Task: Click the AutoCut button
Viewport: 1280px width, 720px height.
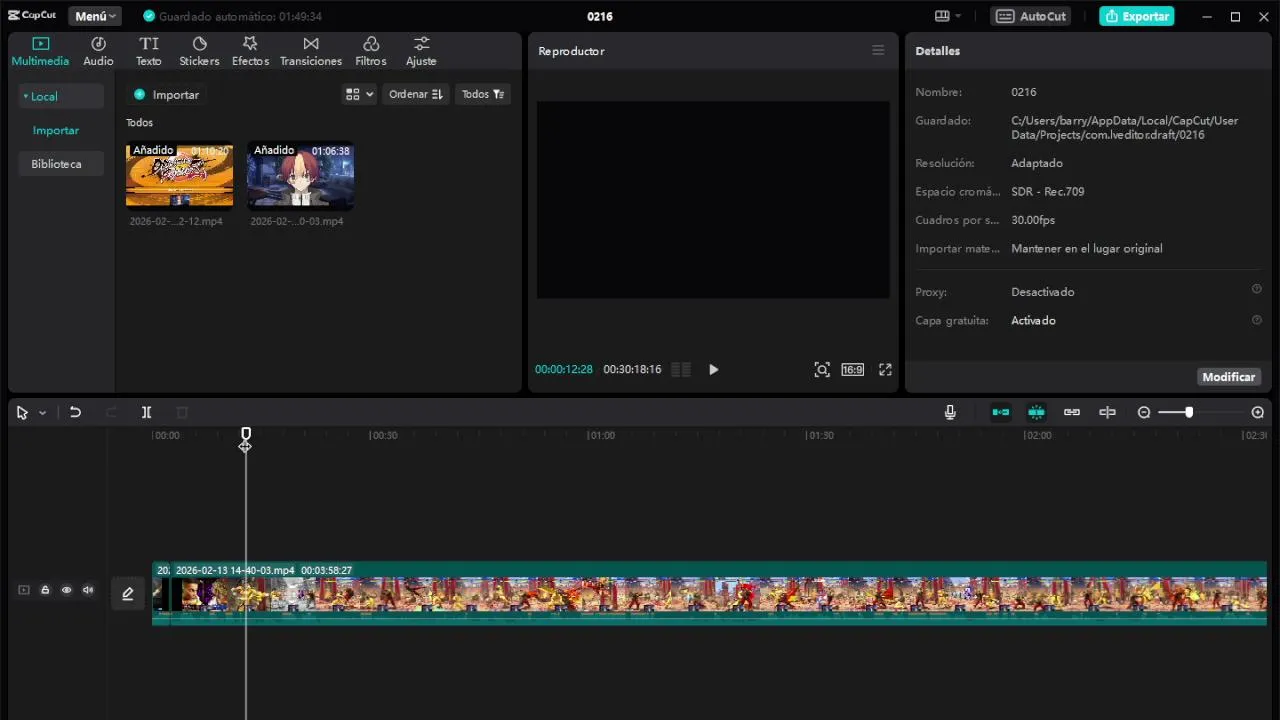Action: pyautogui.click(x=1031, y=16)
